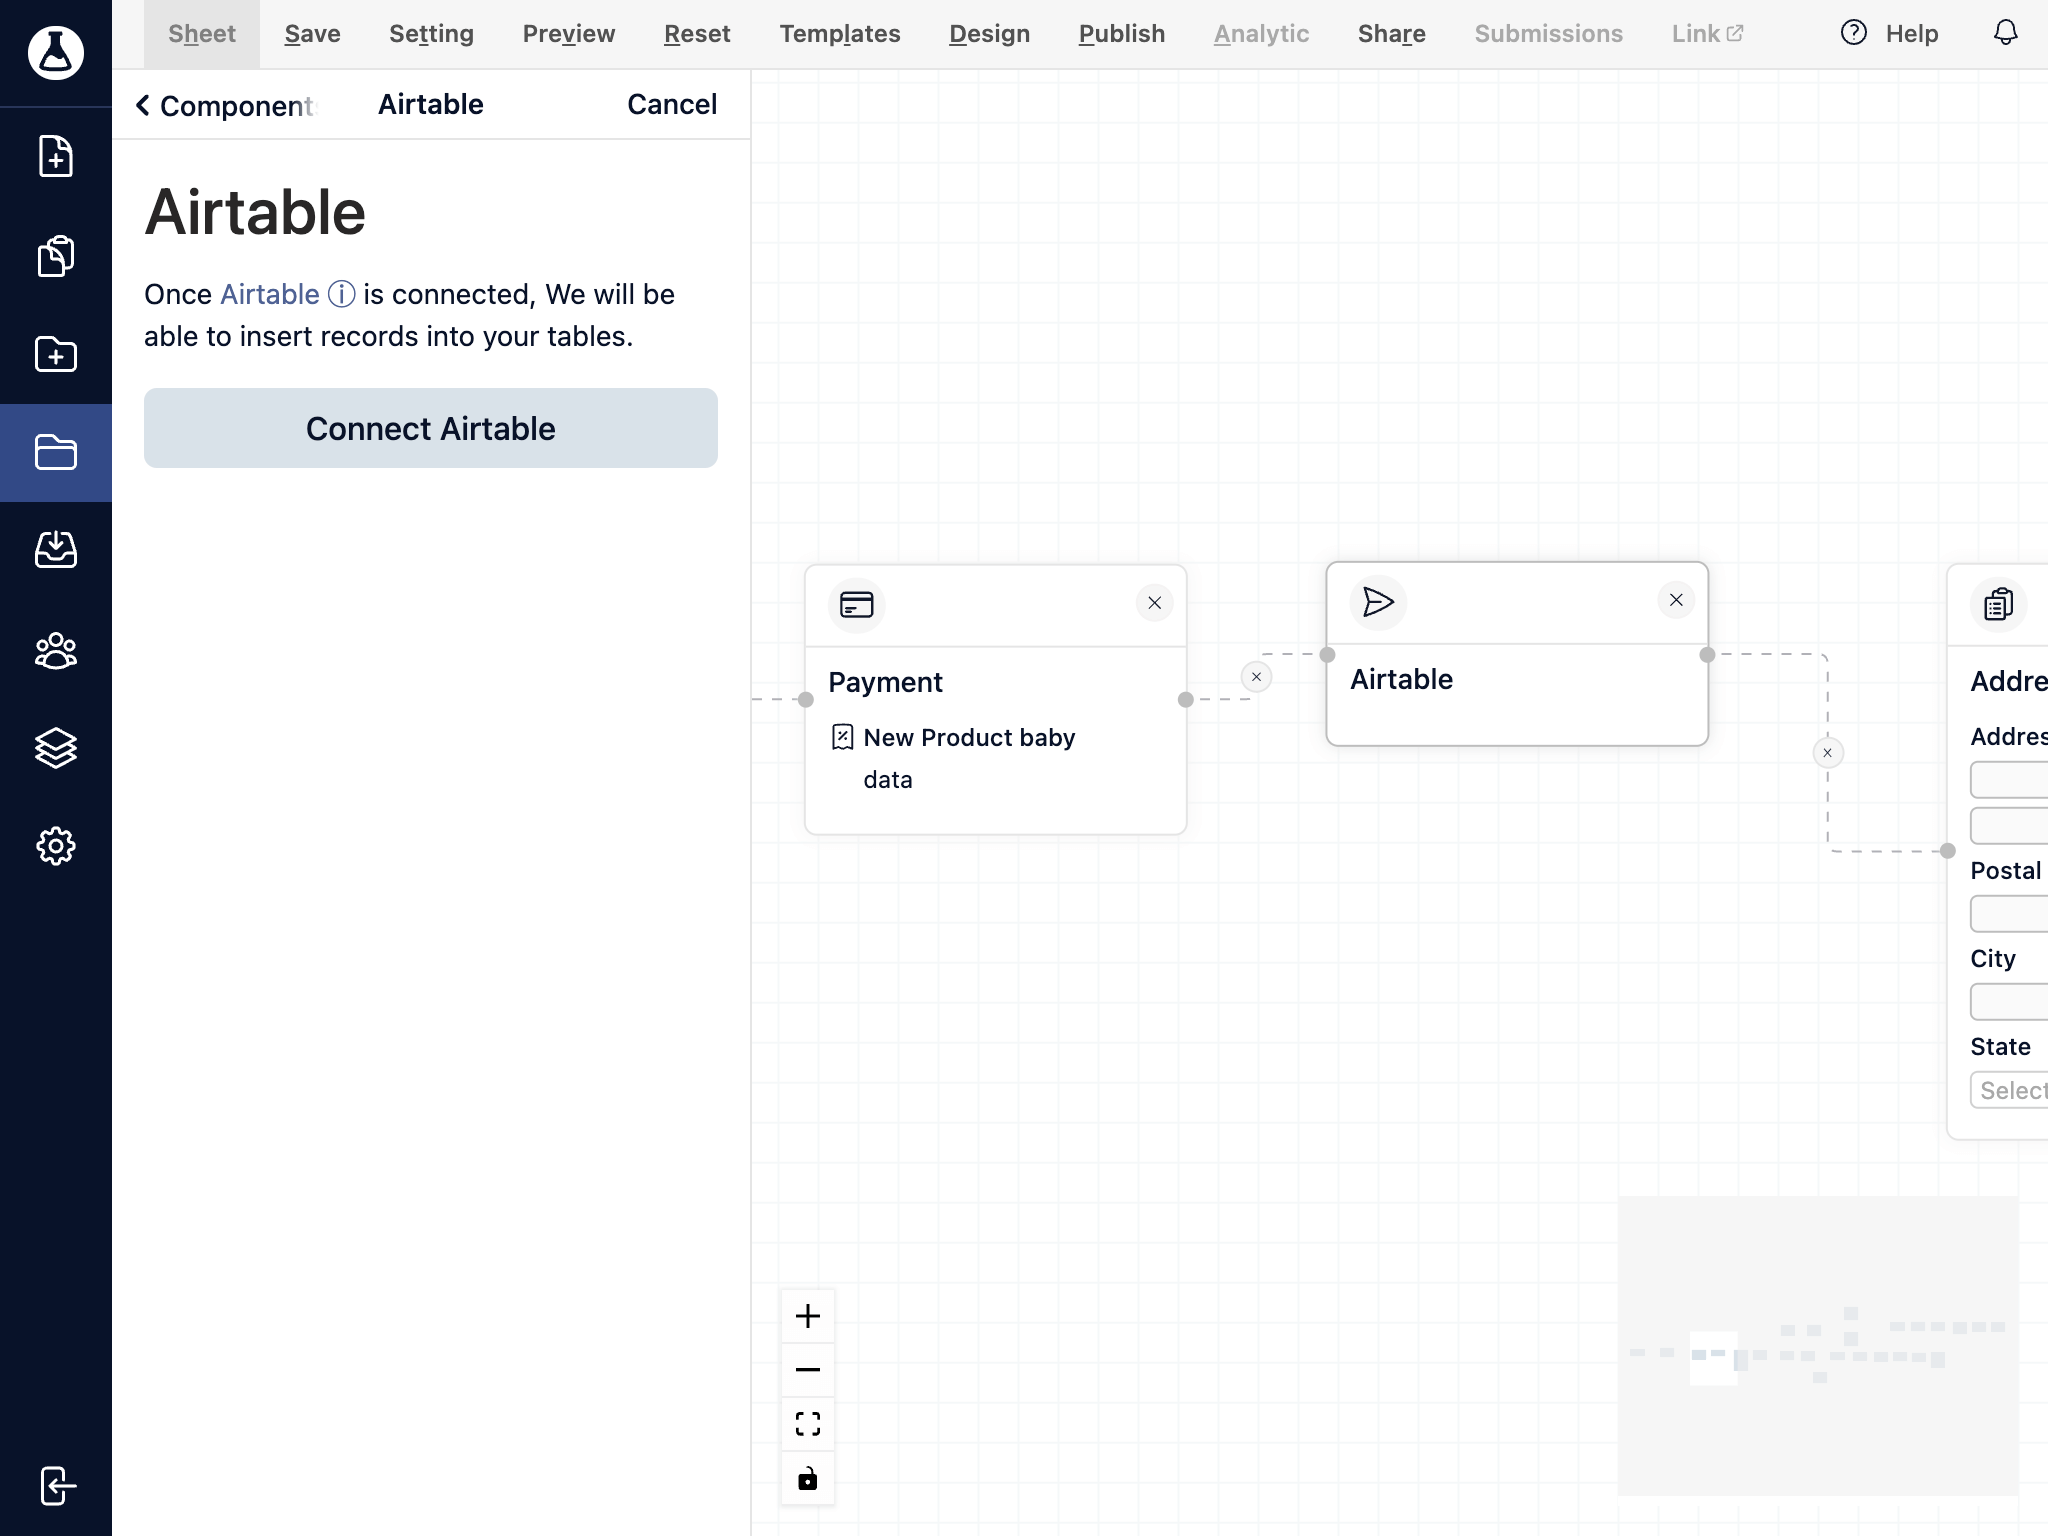The image size is (2048, 1536).
Task: Click the first Address input field
Action: [2009, 779]
